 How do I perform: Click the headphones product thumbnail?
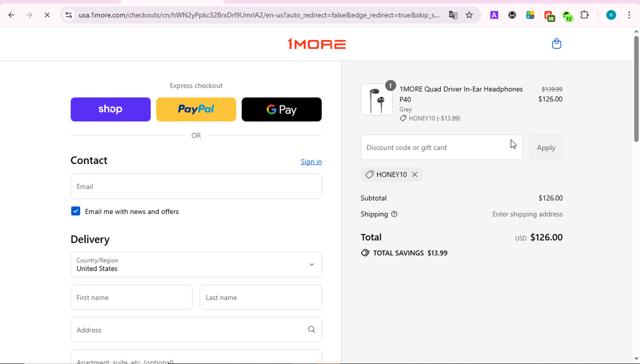377,100
